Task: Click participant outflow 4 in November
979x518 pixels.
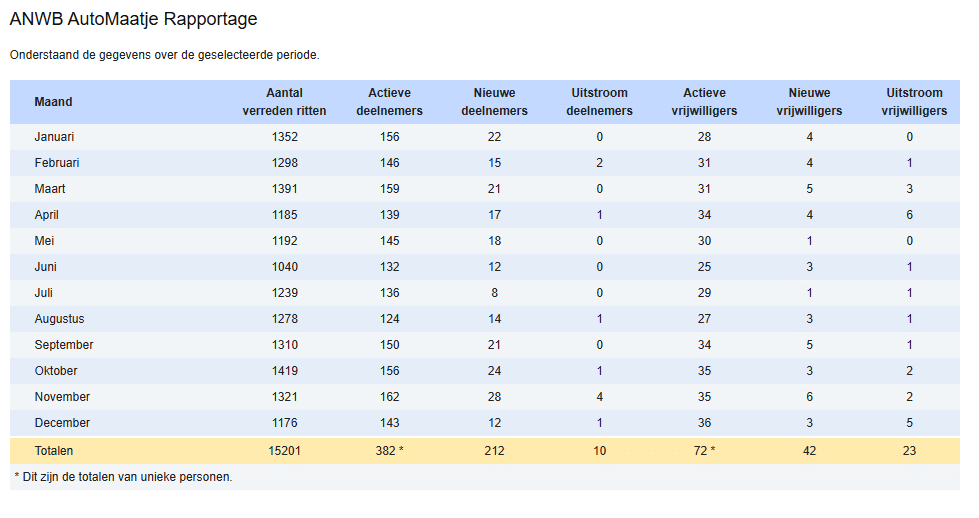Action: (x=599, y=397)
